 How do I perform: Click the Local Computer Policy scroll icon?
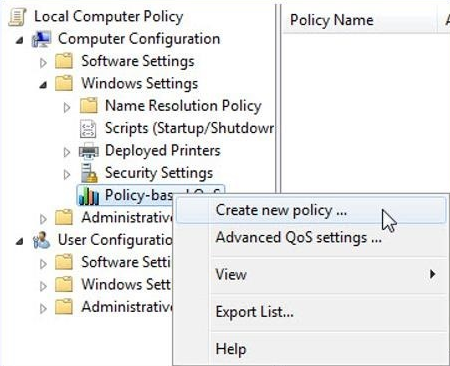(17, 17)
